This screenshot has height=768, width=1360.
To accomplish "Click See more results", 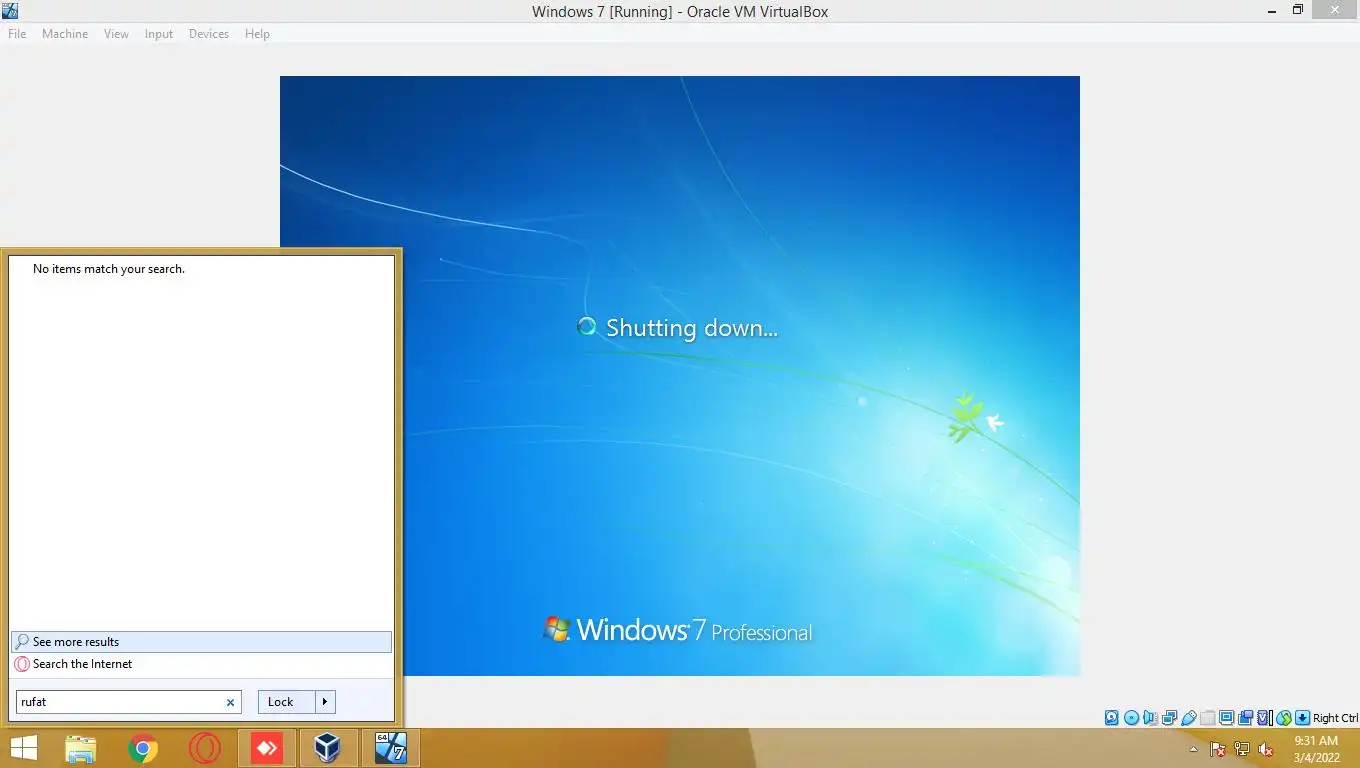I will coord(201,642).
